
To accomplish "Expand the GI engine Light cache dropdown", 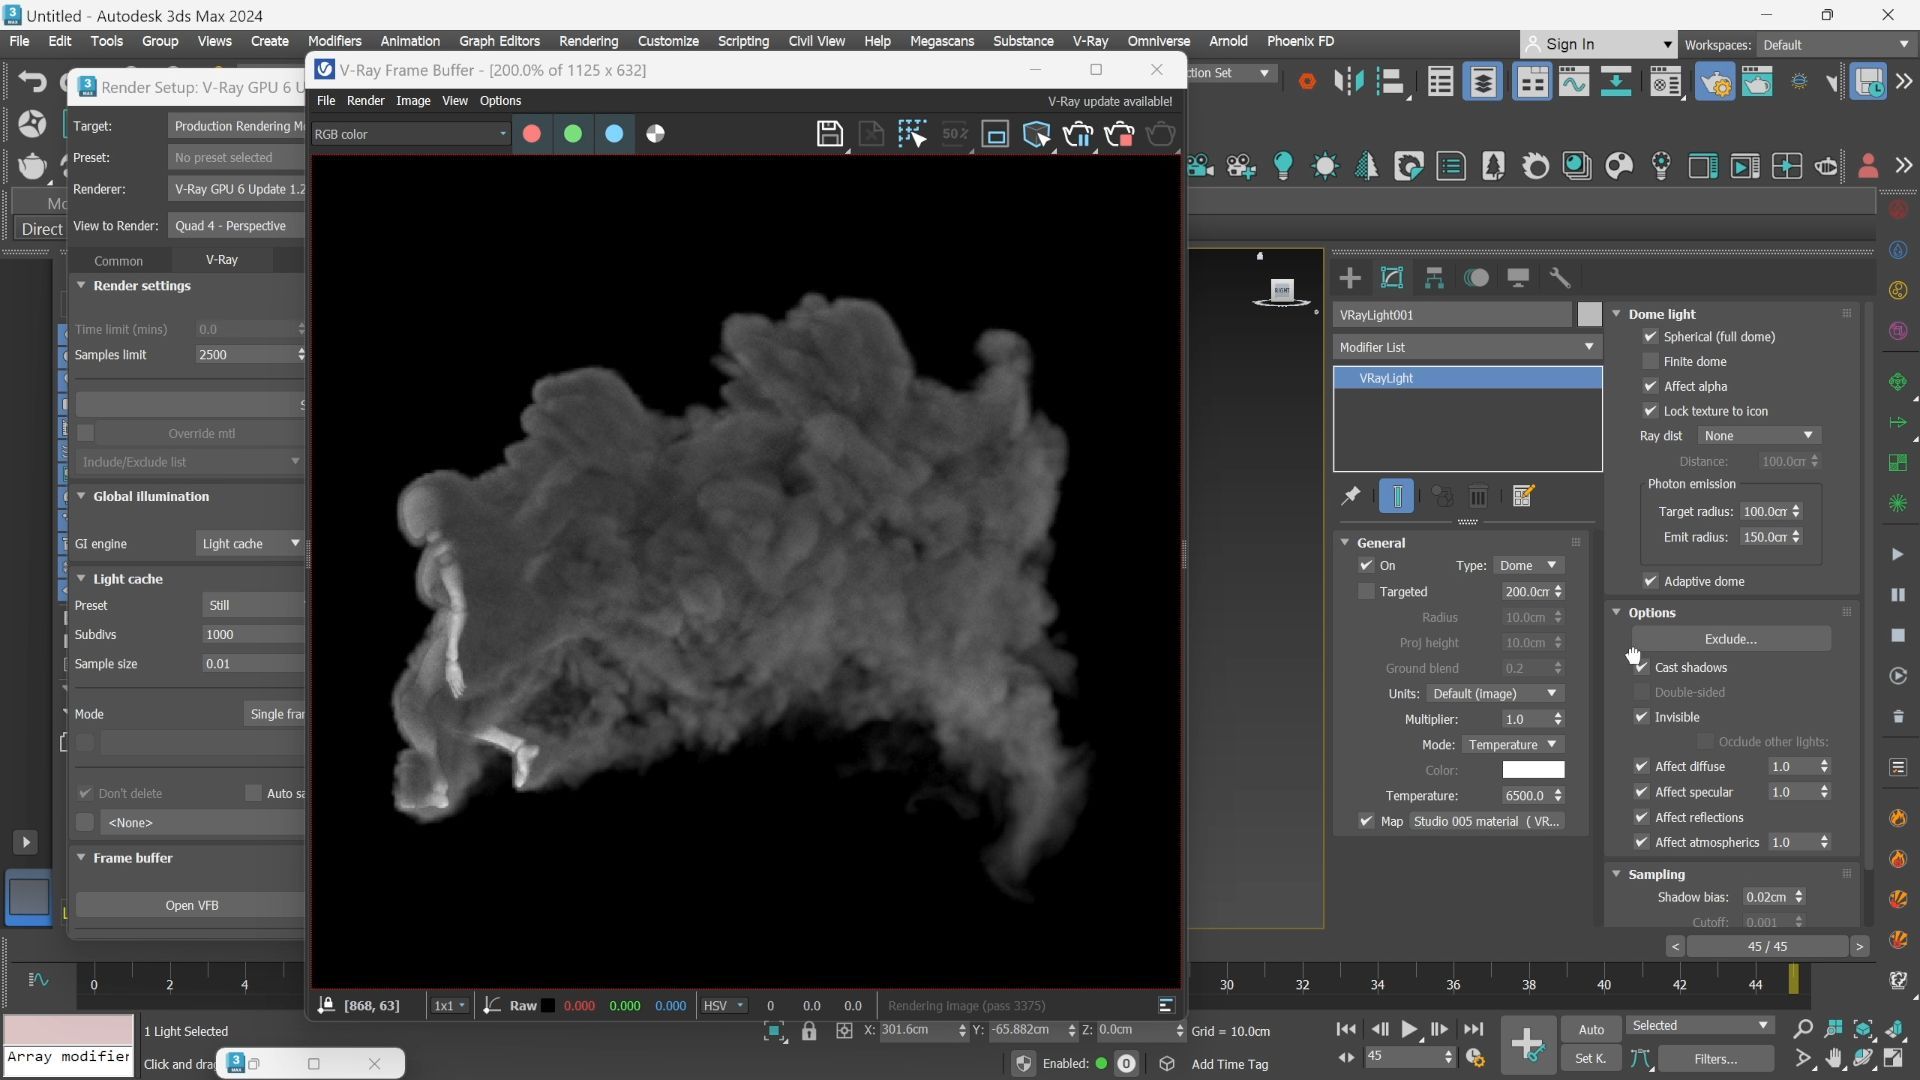I will coord(250,544).
